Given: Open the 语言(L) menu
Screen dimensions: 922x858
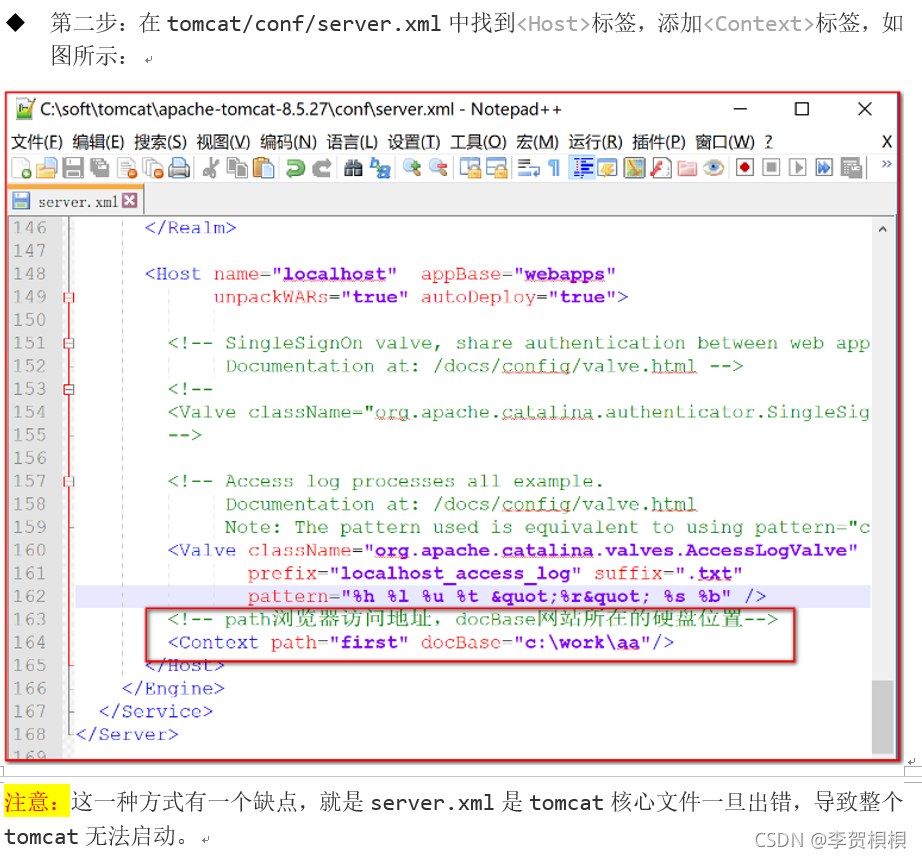Looking at the screenshot, I should point(352,142).
